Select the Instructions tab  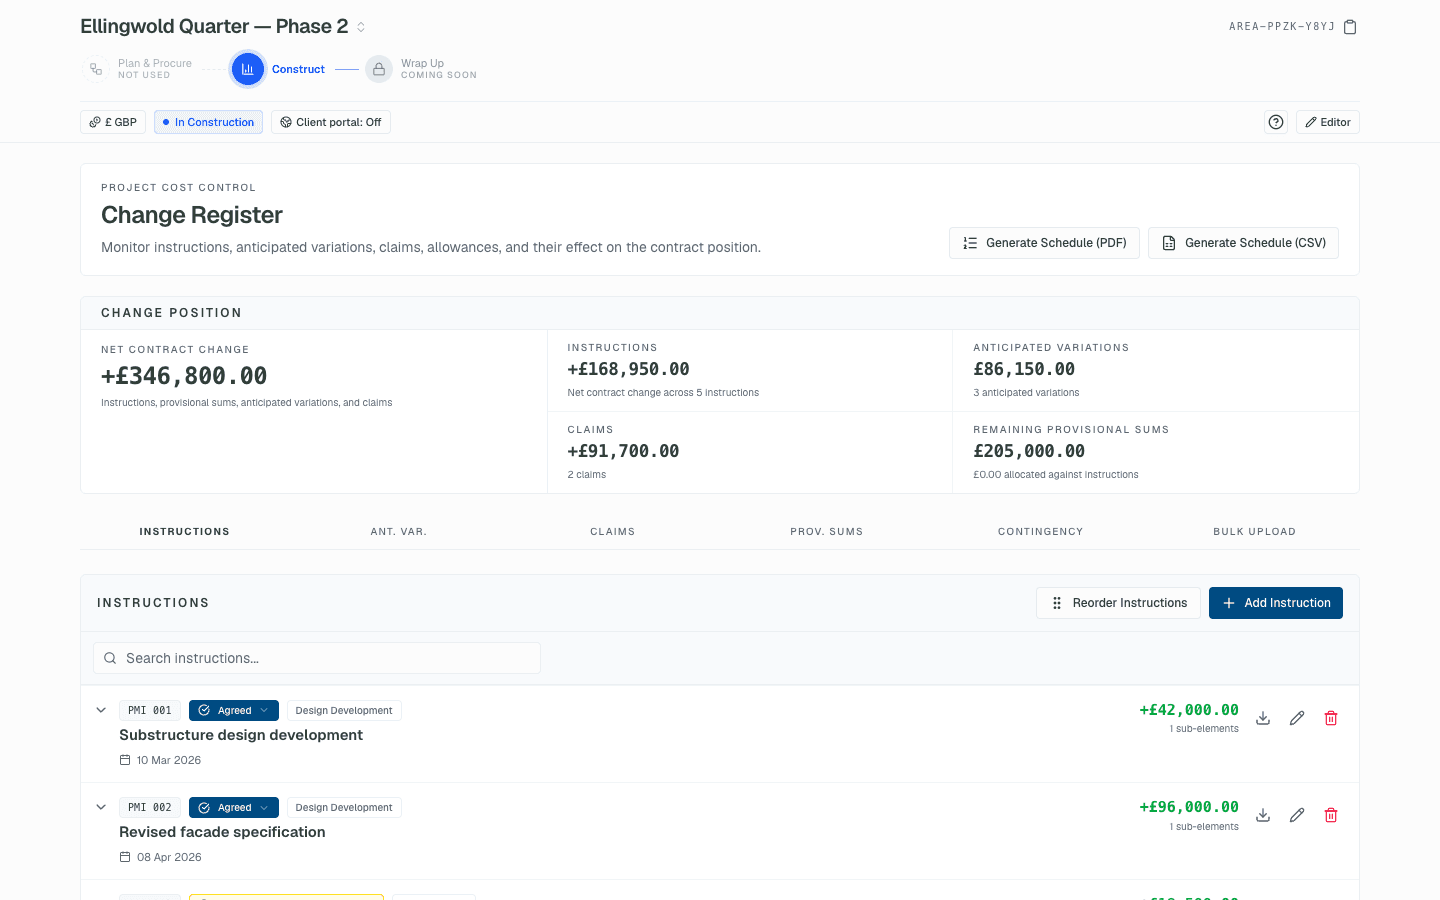pyautogui.click(x=185, y=532)
